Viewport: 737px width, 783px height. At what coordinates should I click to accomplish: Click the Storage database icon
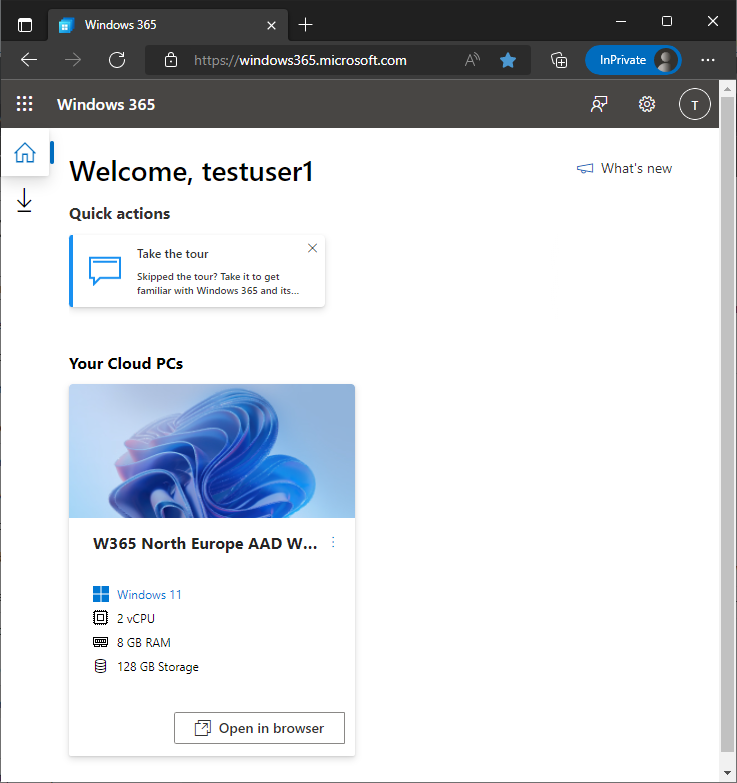pos(100,666)
